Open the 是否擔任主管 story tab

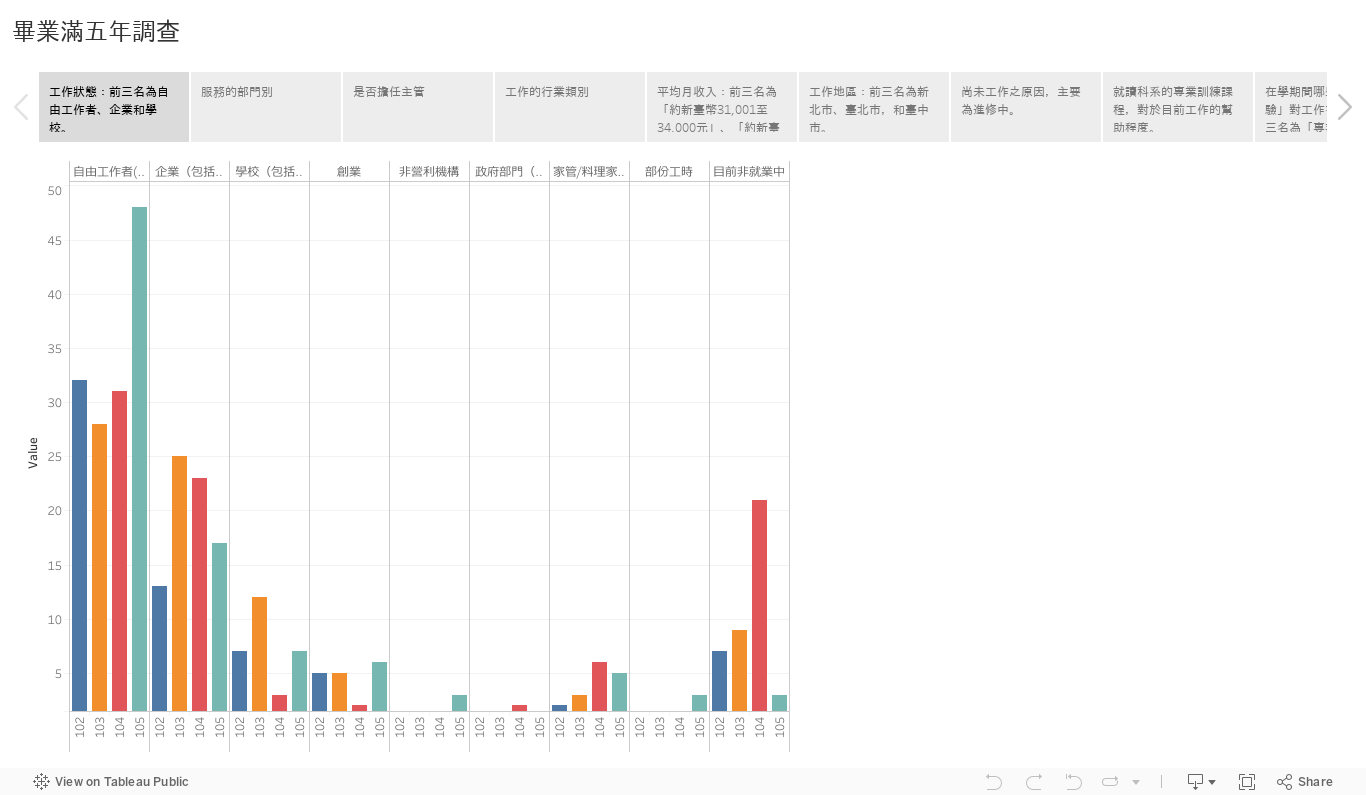pos(418,107)
